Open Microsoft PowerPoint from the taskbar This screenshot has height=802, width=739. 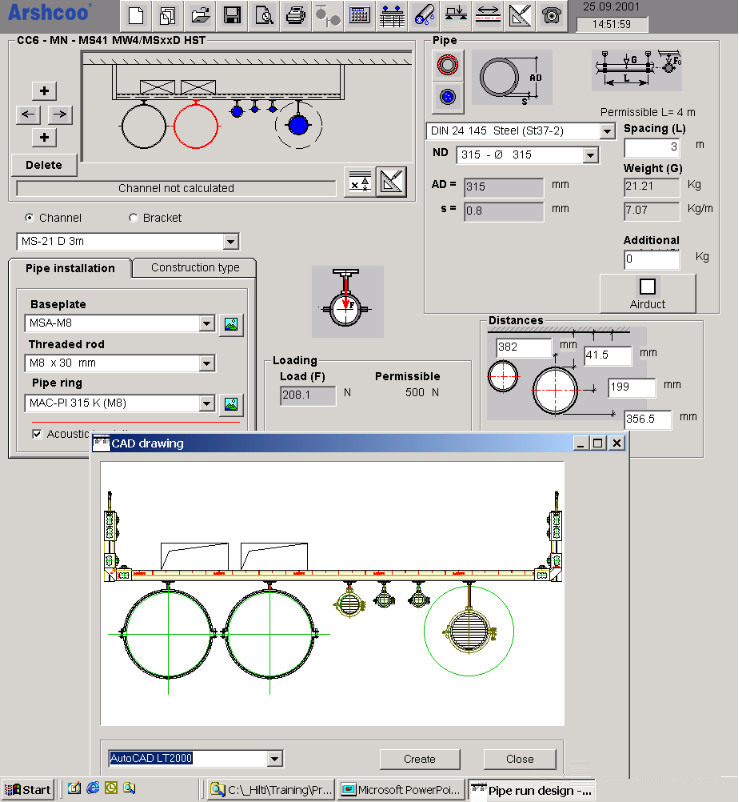coord(402,790)
